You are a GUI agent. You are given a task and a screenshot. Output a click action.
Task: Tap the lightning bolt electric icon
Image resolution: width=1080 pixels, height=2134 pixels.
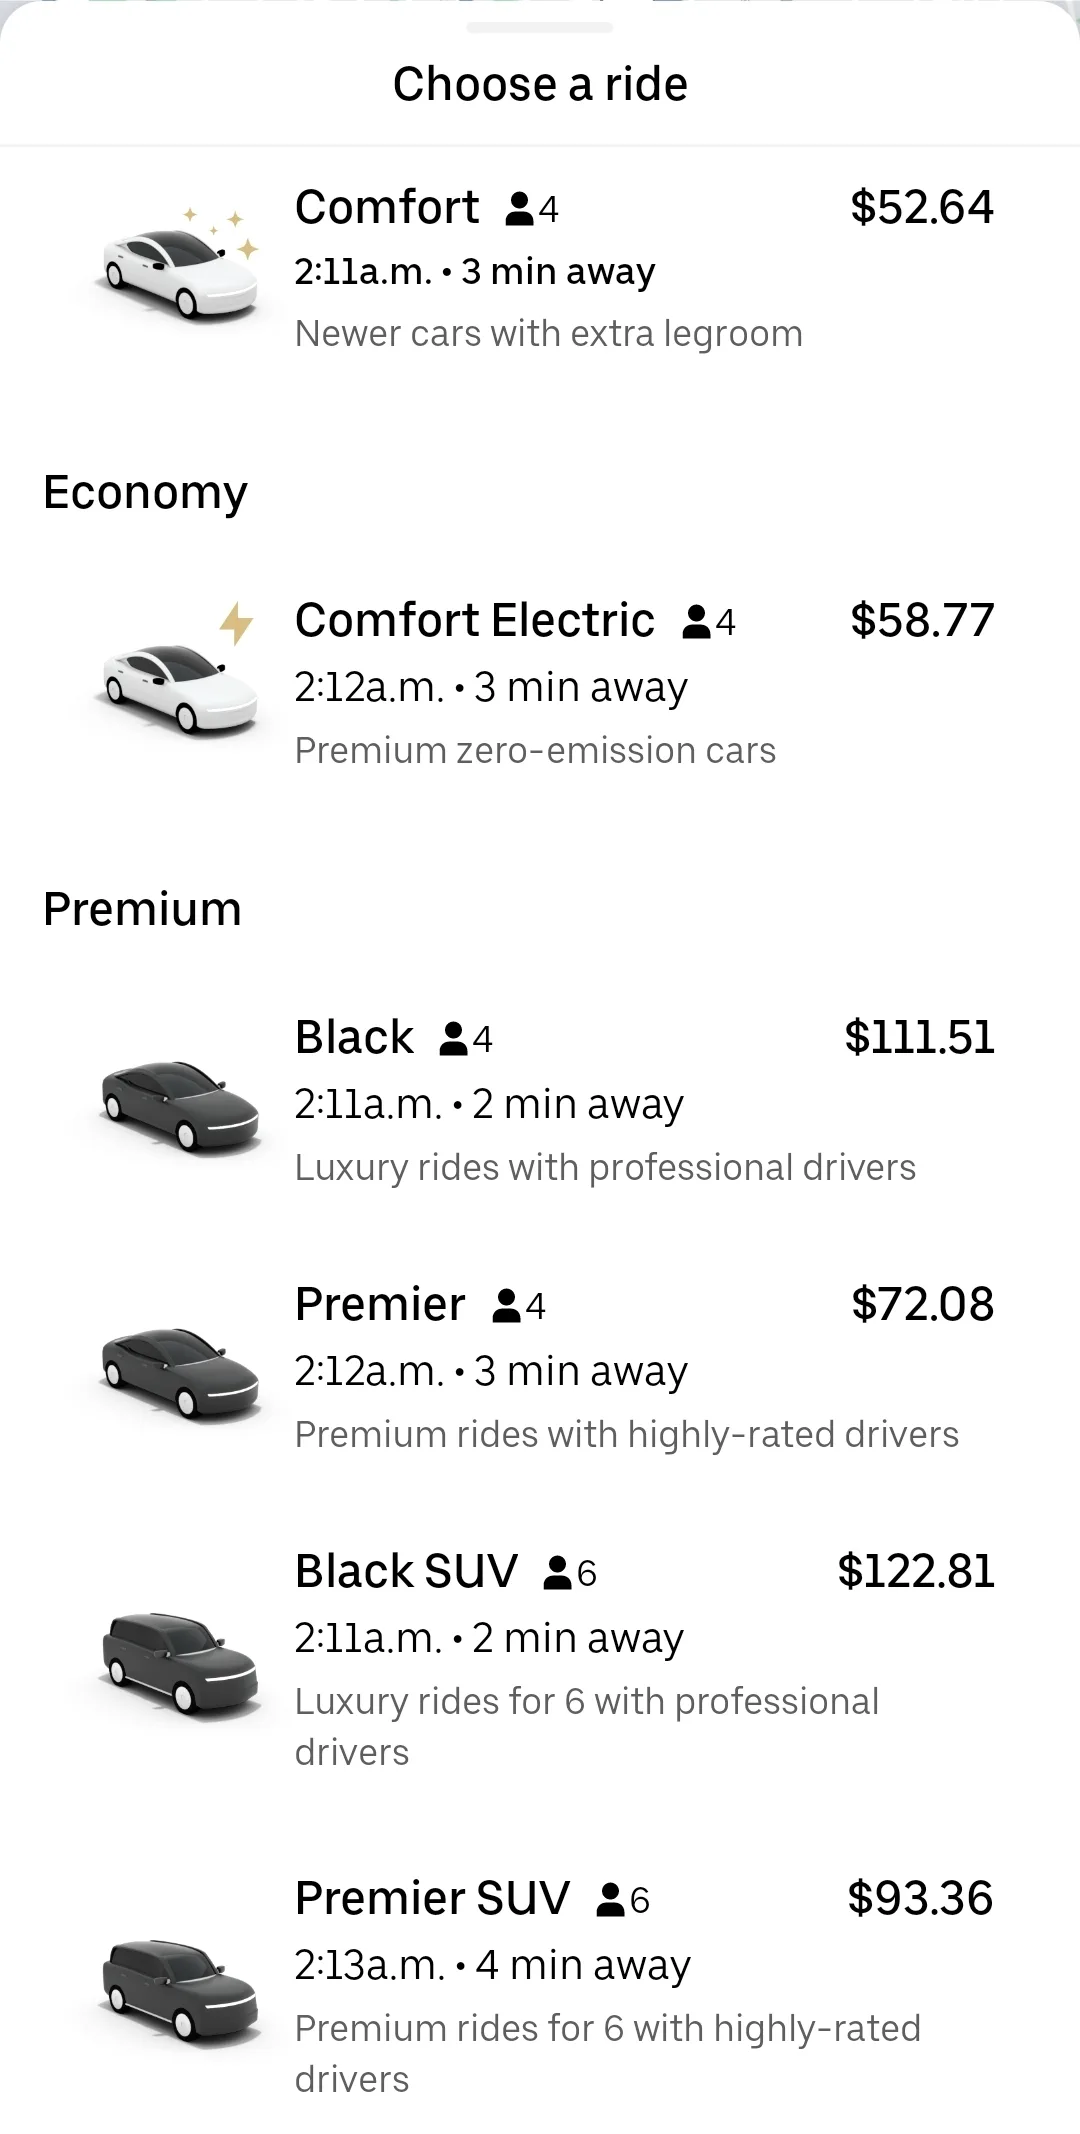[236, 622]
